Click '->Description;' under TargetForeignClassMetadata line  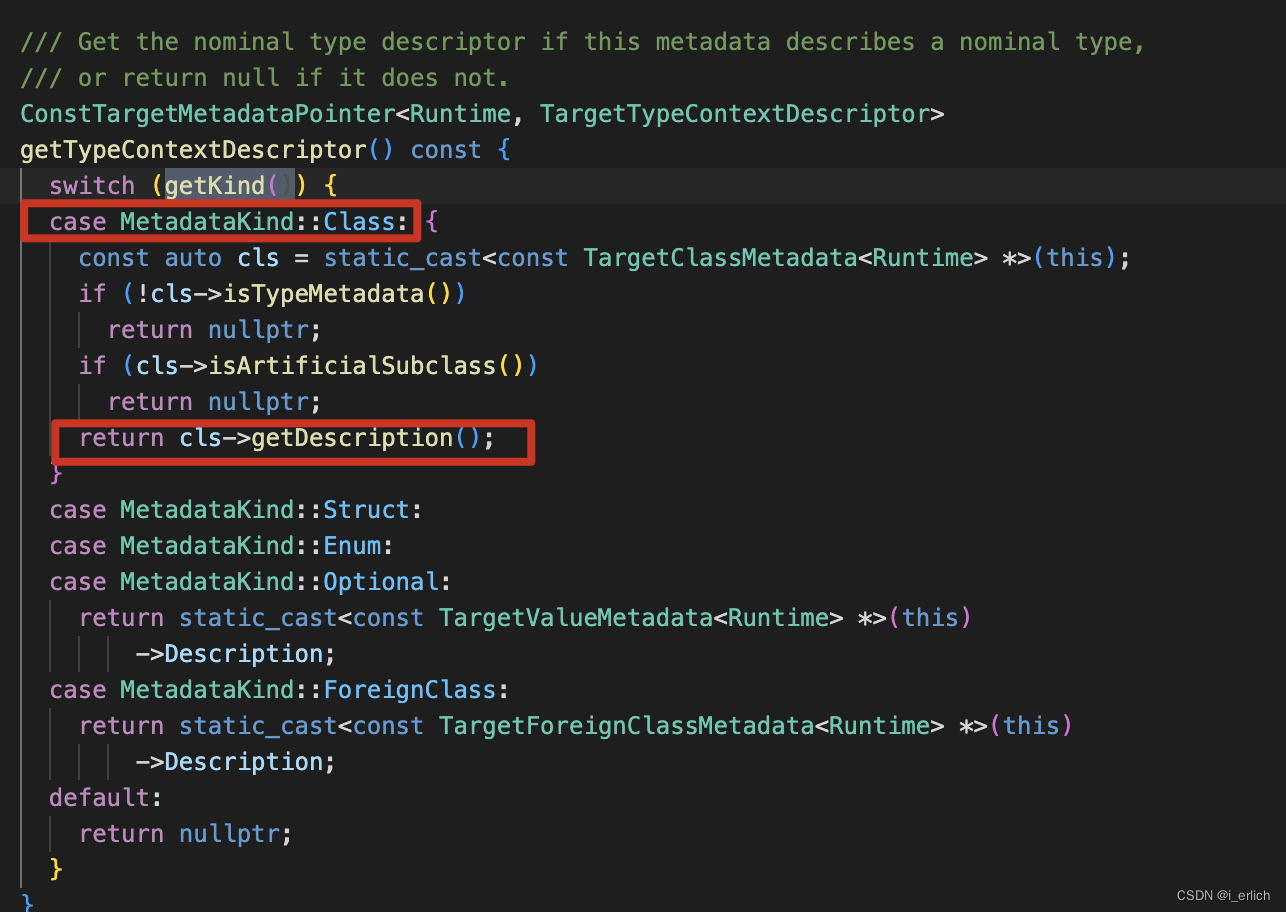pyautogui.click(x=236, y=762)
